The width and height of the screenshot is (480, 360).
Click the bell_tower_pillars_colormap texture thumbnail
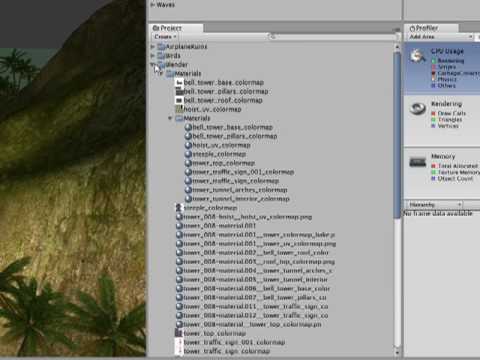[x=179, y=91]
